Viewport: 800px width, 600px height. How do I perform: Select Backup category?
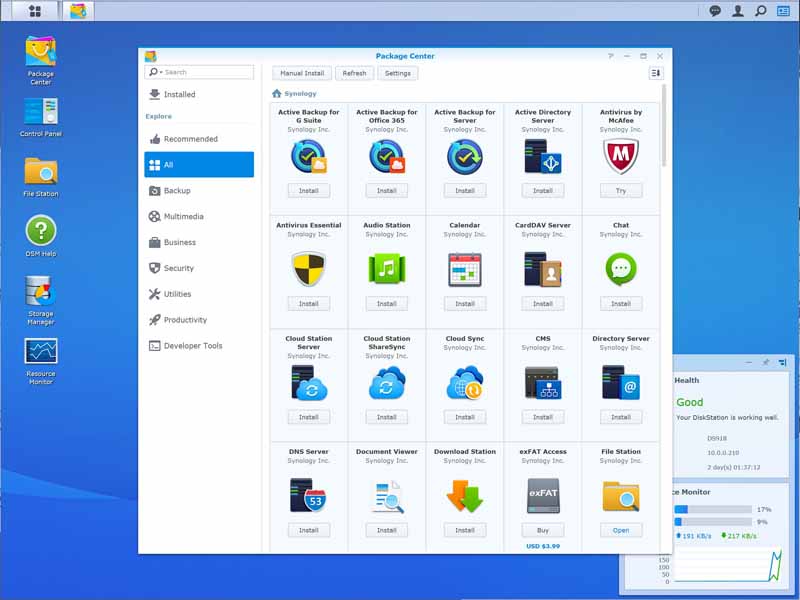[x=199, y=190]
